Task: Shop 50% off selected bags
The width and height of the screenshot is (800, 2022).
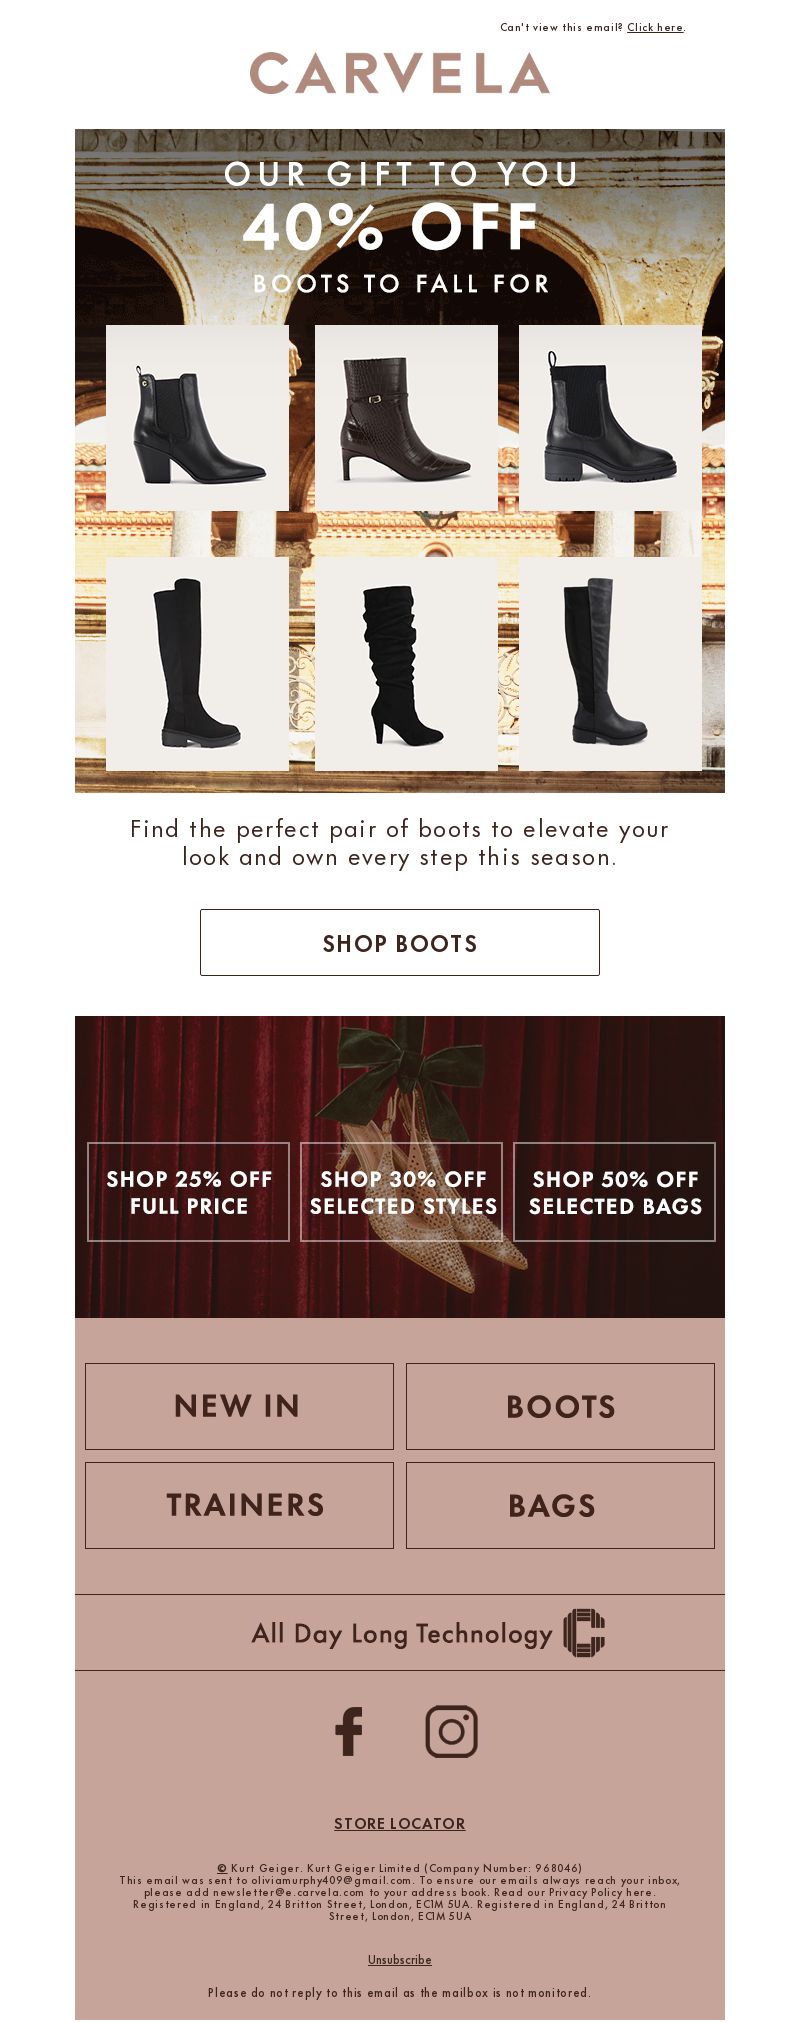Action: 615,1192
